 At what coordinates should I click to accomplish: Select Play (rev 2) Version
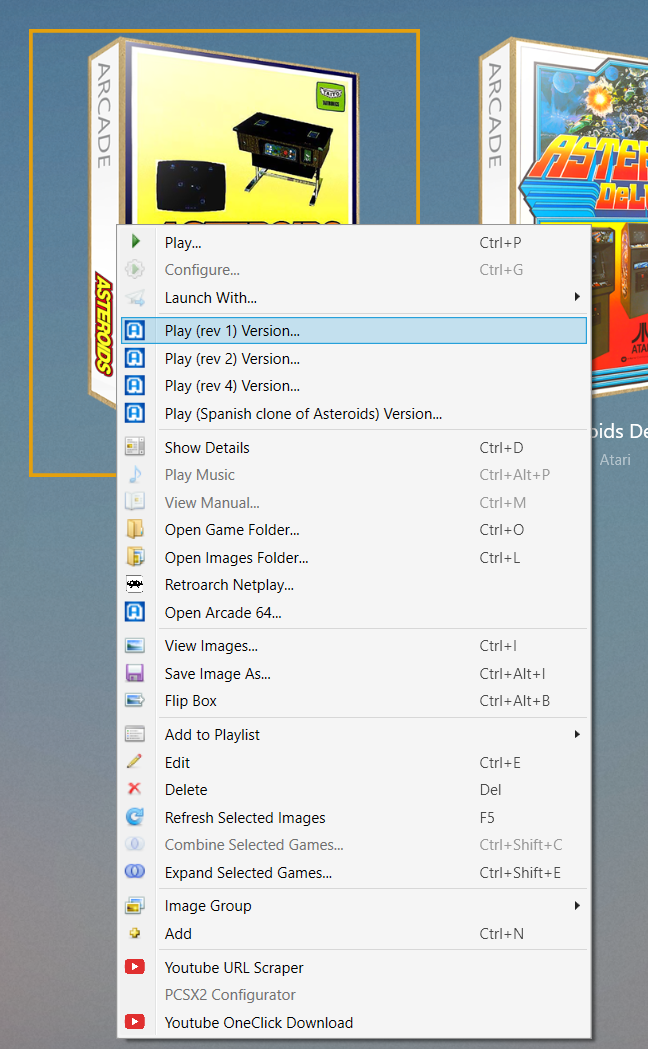point(354,359)
